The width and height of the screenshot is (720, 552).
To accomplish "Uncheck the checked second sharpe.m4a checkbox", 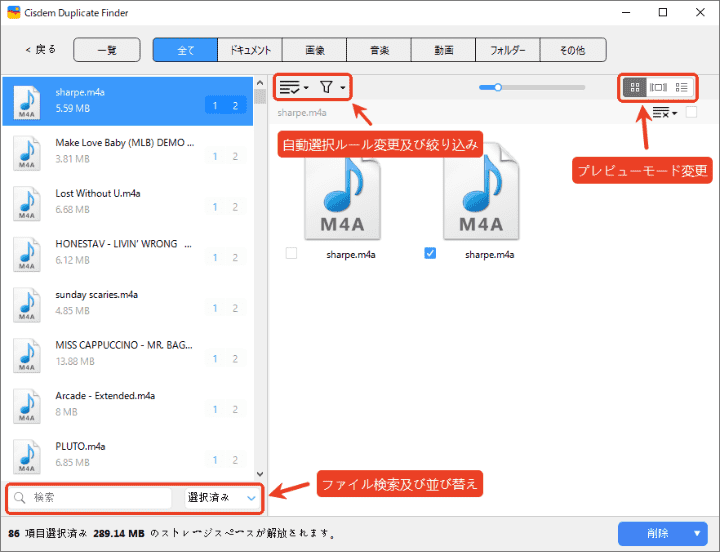I will (x=430, y=254).
